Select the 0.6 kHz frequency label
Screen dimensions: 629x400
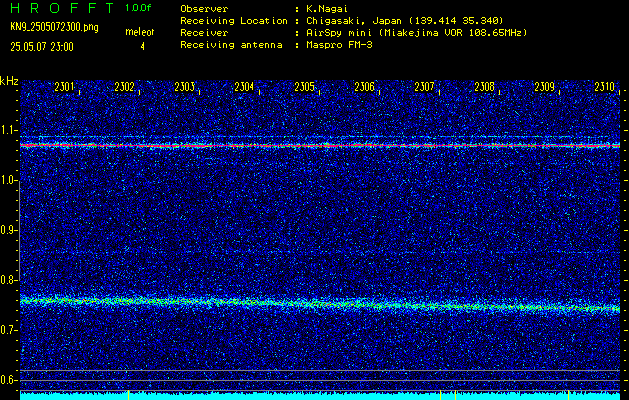point(8,380)
